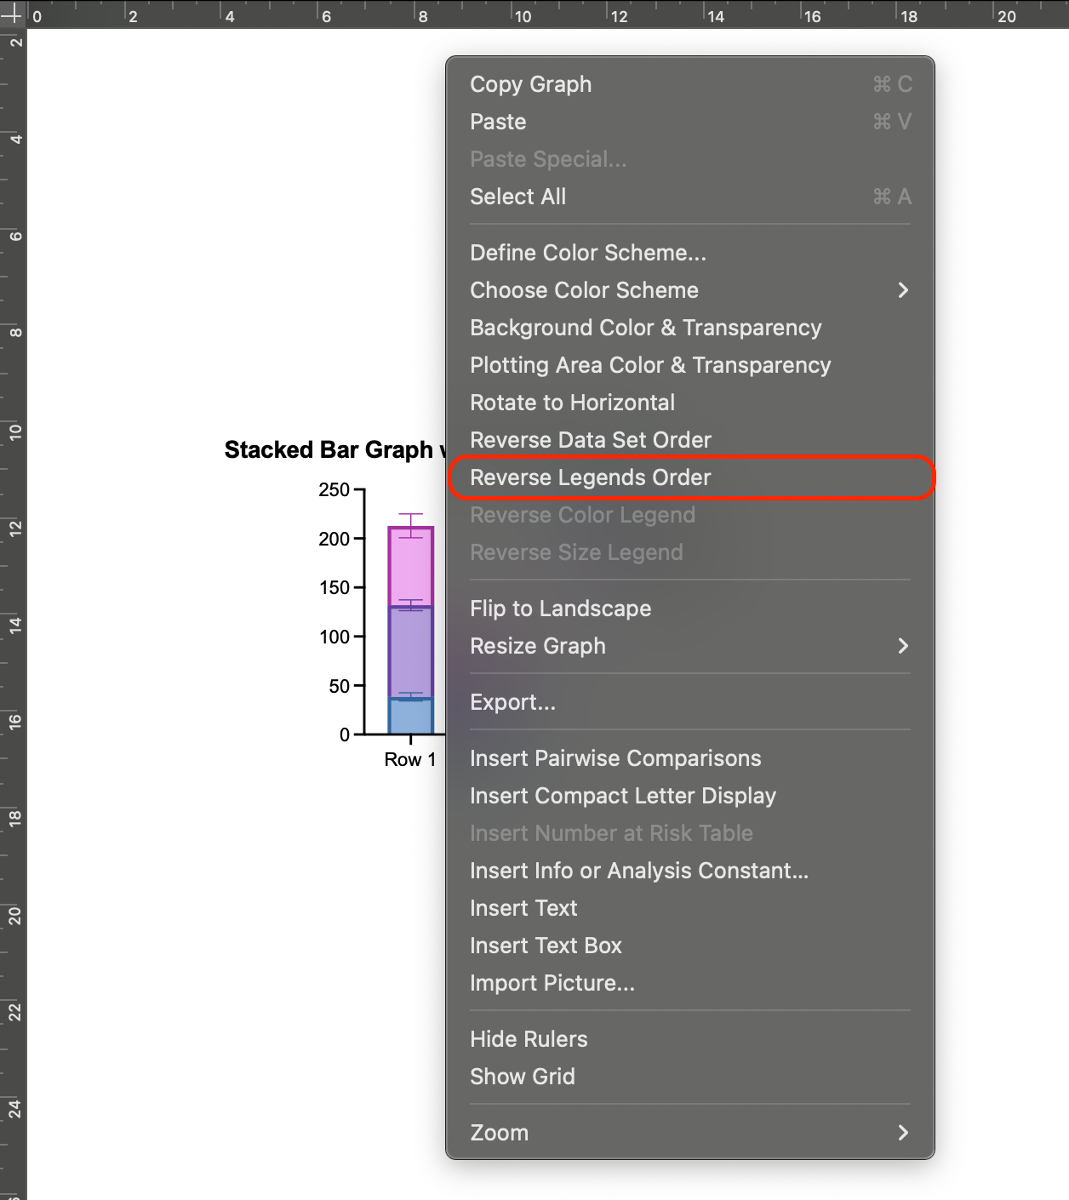Click Paste in the context menu
The width and height of the screenshot is (1069, 1200).
coord(497,122)
